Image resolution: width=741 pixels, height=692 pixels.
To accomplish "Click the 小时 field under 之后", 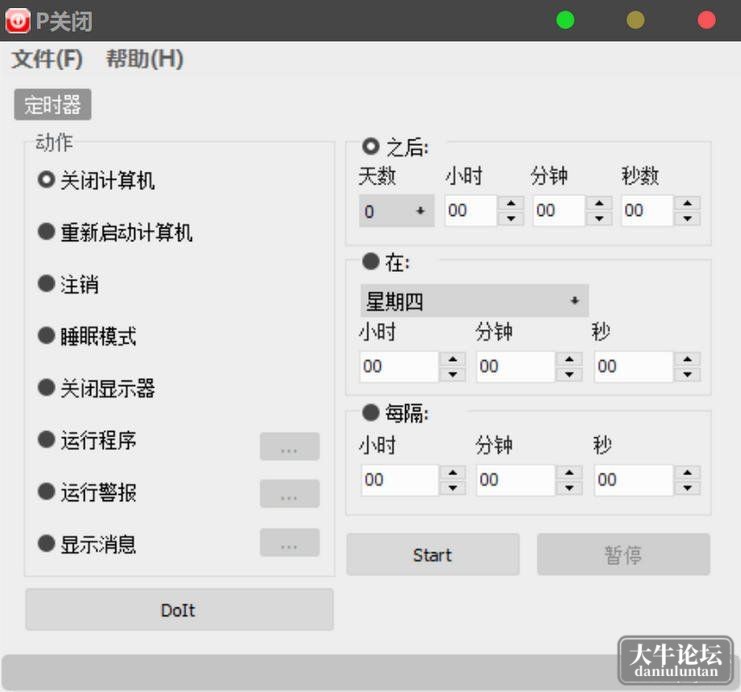I will (471, 211).
